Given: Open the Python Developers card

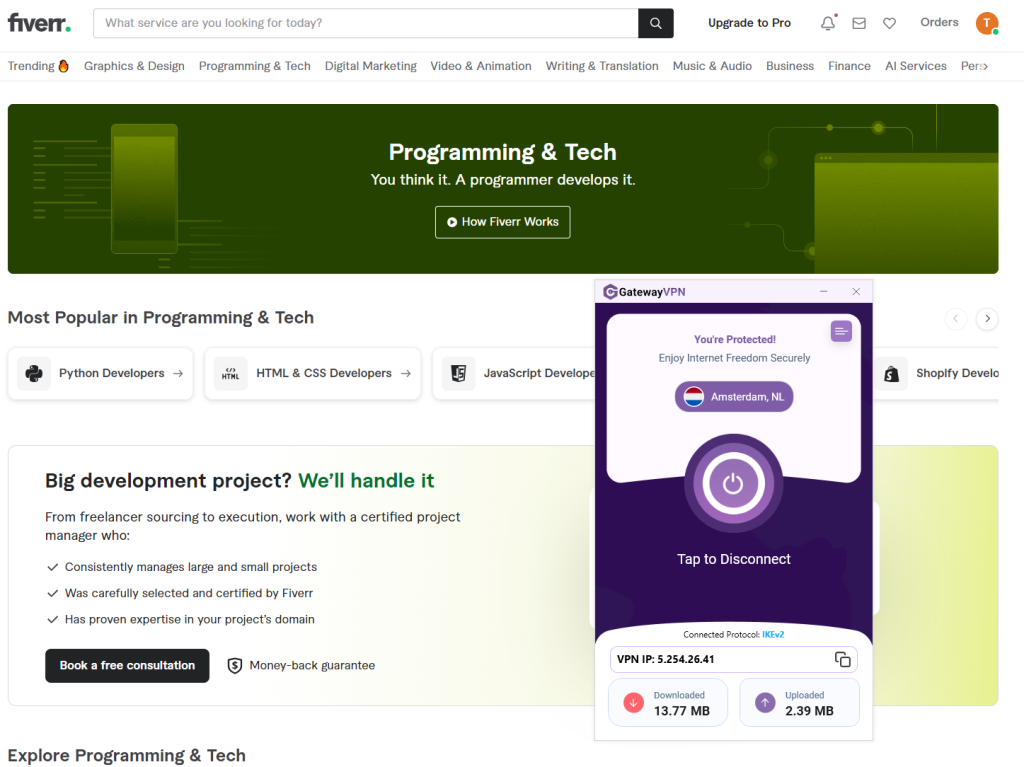Looking at the screenshot, I should [101, 373].
